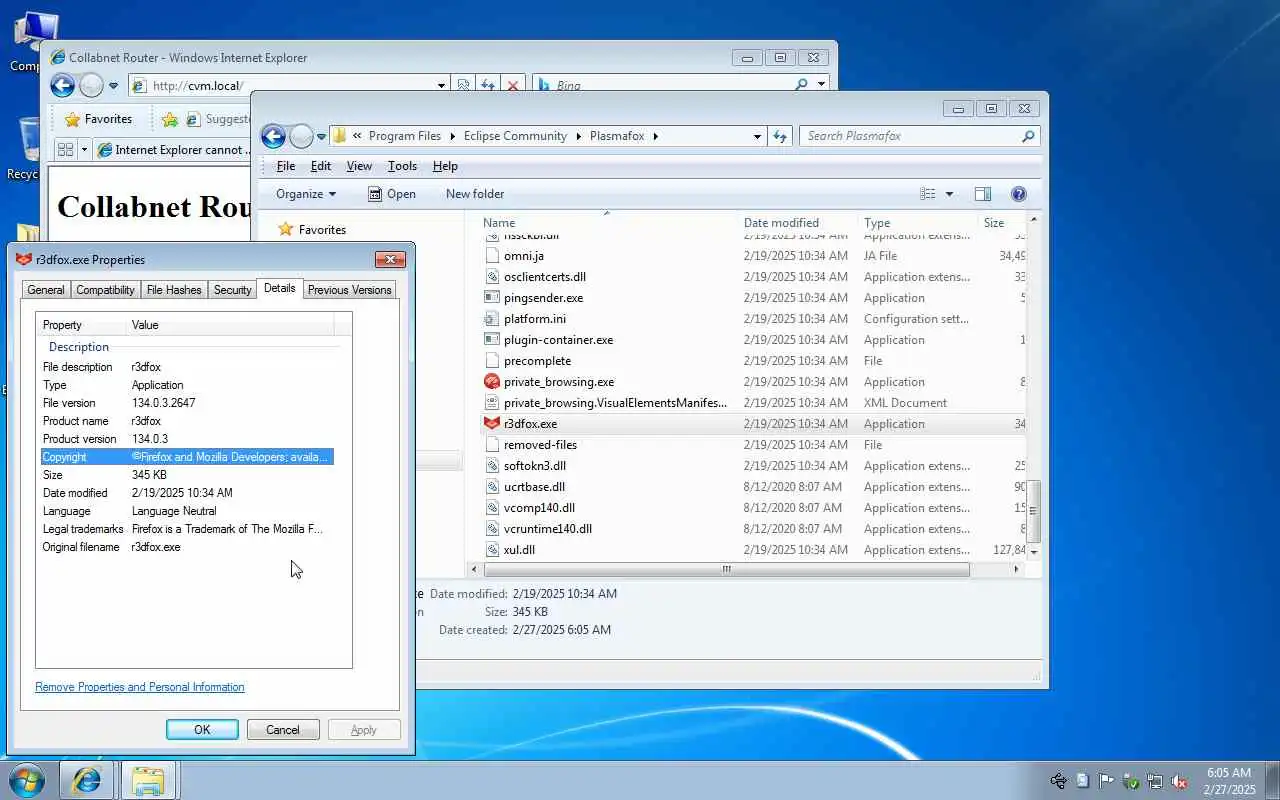Screen dimensions: 1280x800
Task: Click the muted volume tray icon
Action: coord(1179,781)
